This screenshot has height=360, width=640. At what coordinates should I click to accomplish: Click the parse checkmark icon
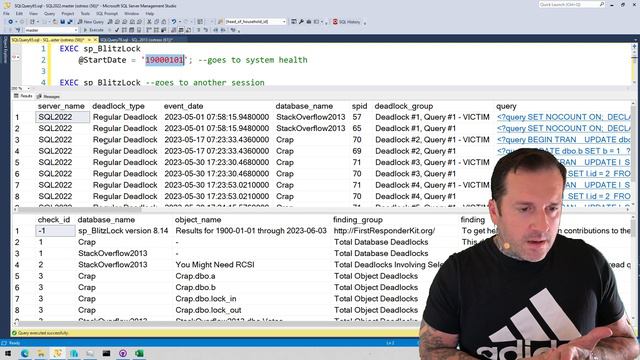tap(117, 30)
